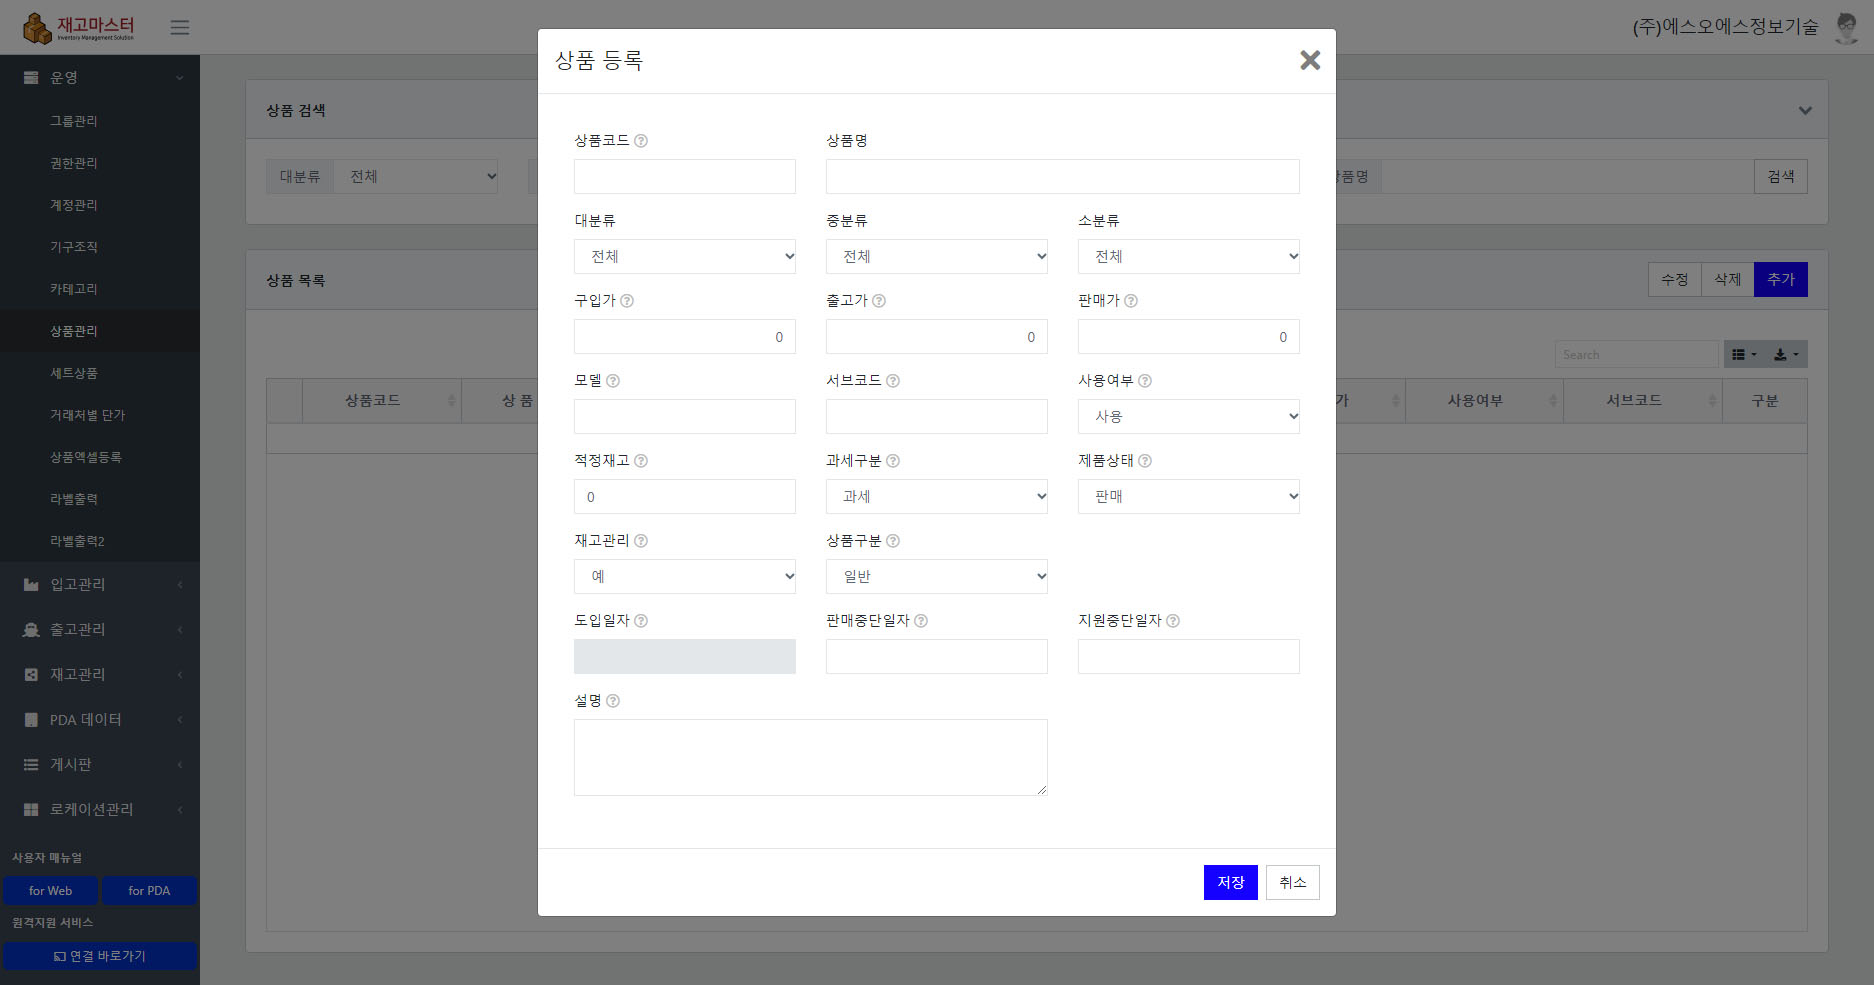Open 권한관리 in the sidebar
The image size is (1874, 985).
point(100,163)
